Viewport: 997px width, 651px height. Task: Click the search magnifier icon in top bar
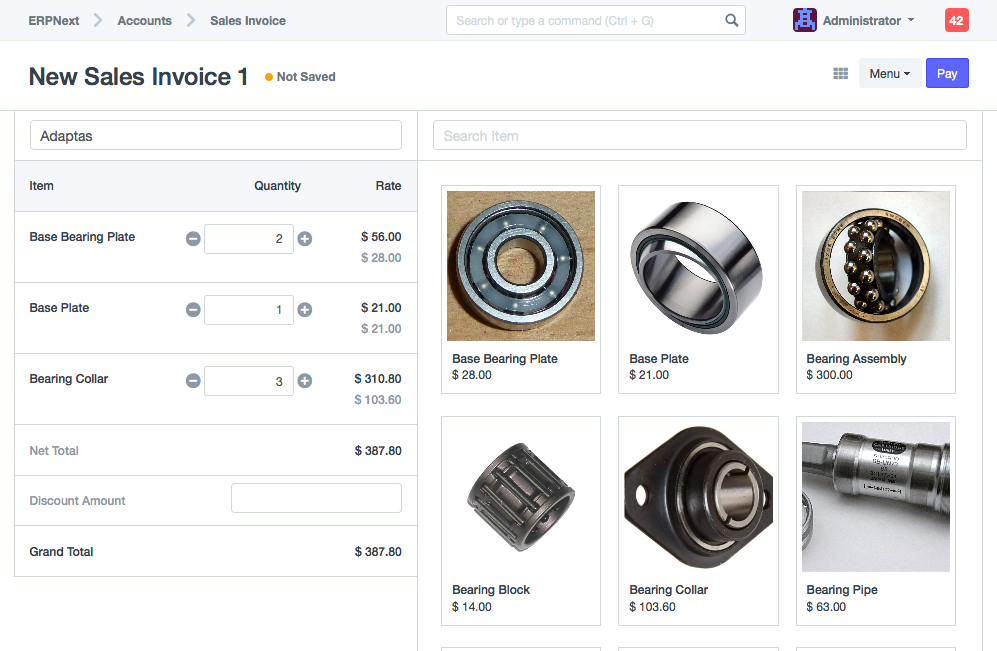point(732,20)
